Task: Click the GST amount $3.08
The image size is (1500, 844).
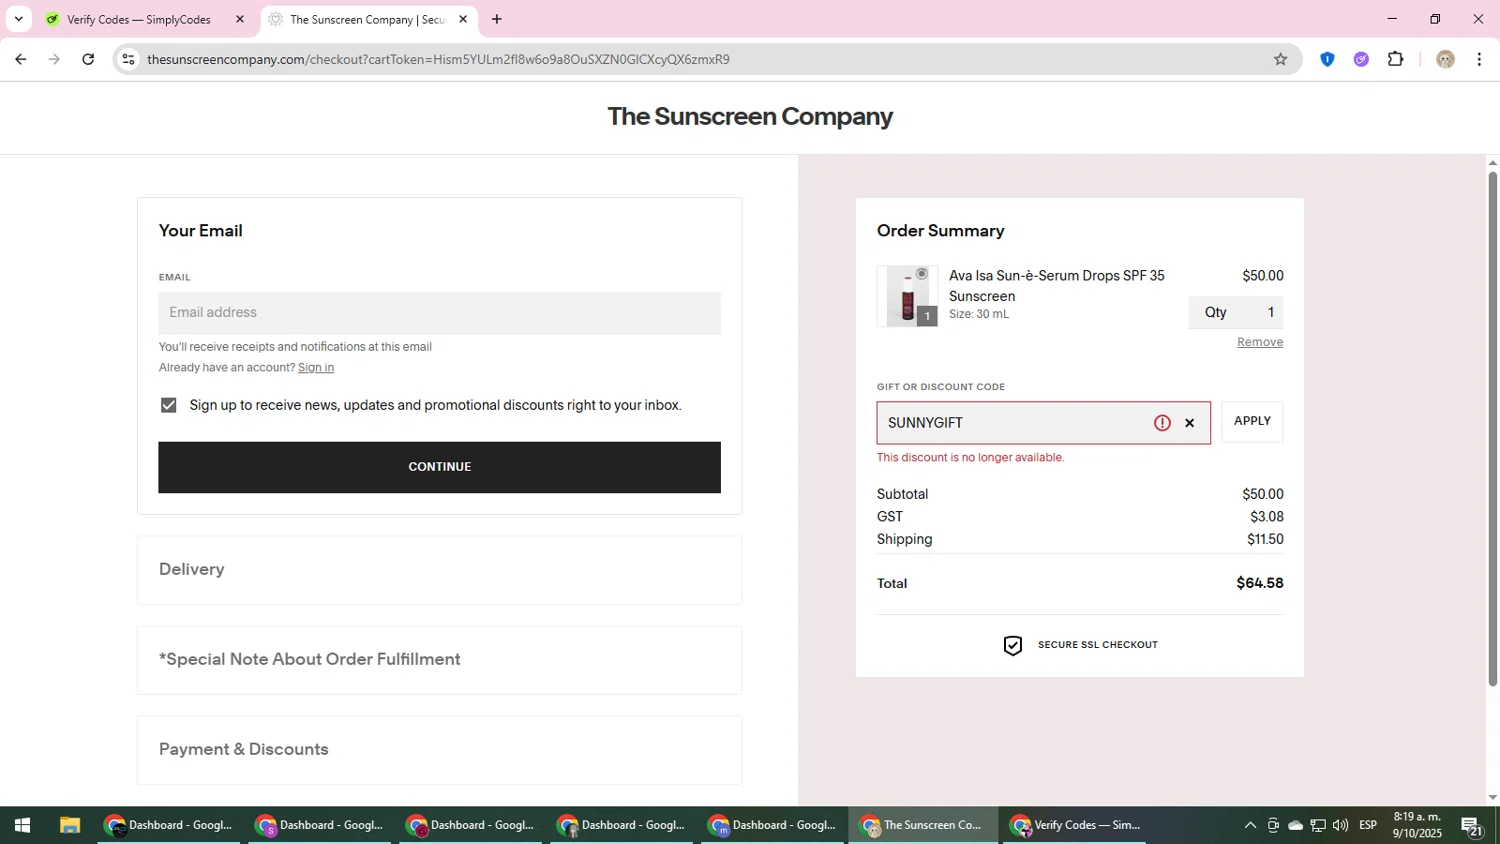Action: (1267, 517)
